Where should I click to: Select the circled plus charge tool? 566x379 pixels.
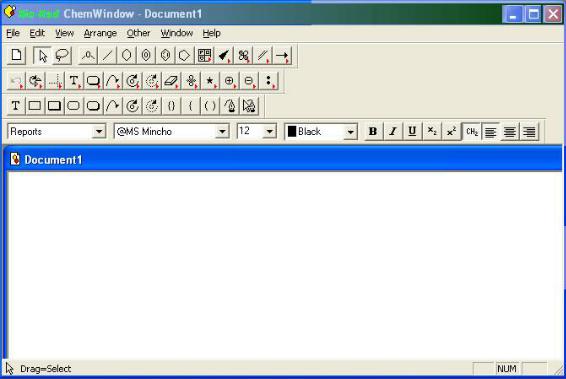pyautogui.click(x=230, y=81)
